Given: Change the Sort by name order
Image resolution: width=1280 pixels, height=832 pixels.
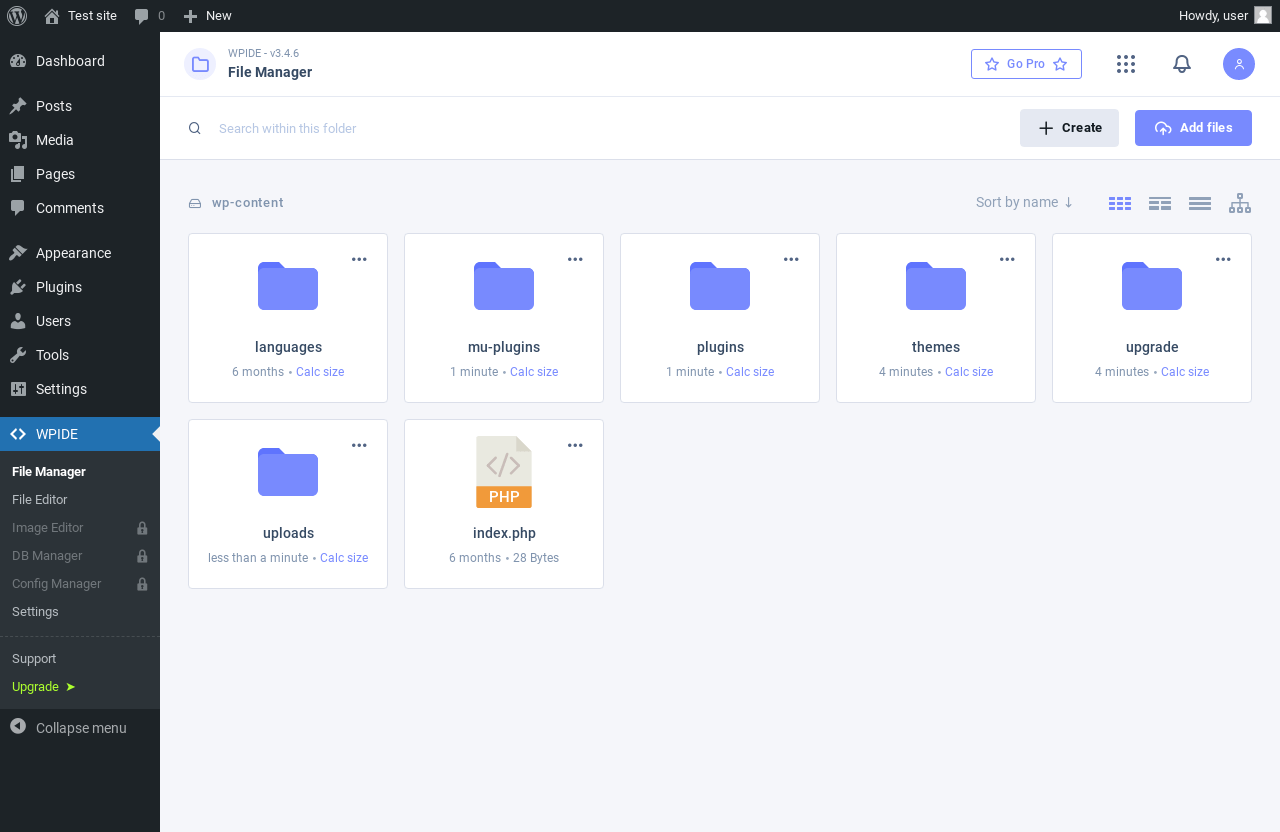Looking at the screenshot, I should pos(1025,202).
